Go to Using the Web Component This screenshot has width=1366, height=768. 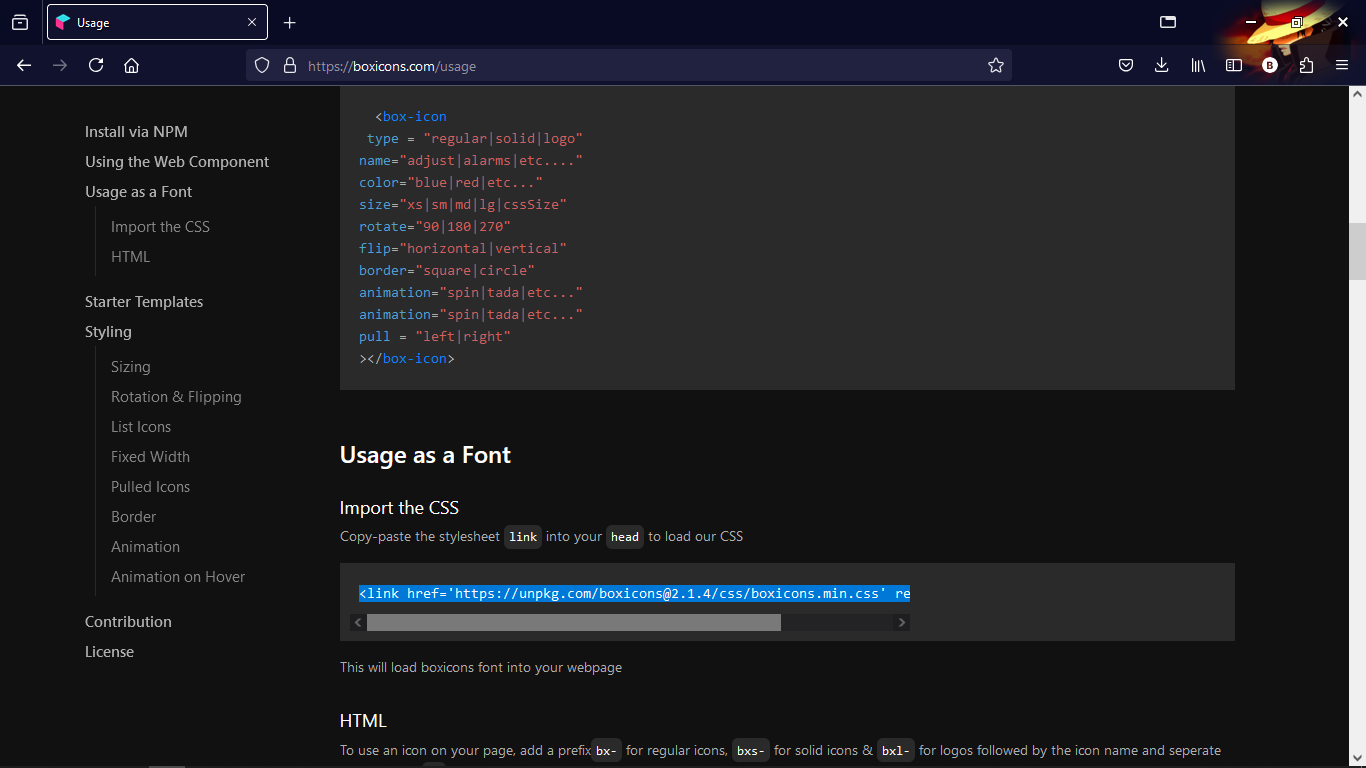(177, 162)
